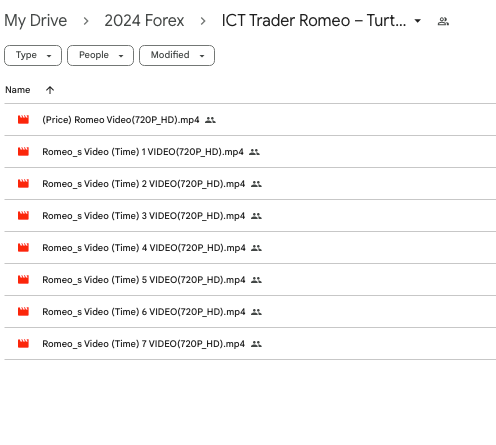Open the Modified filter dropdown

[177, 55]
